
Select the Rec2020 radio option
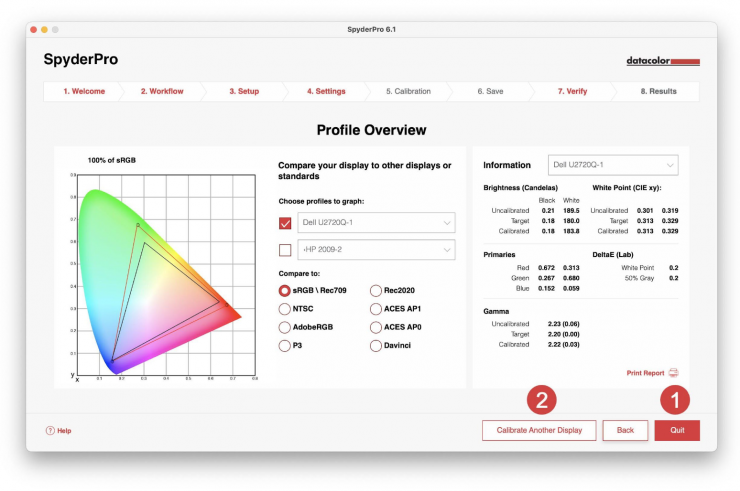tap(376, 290)
